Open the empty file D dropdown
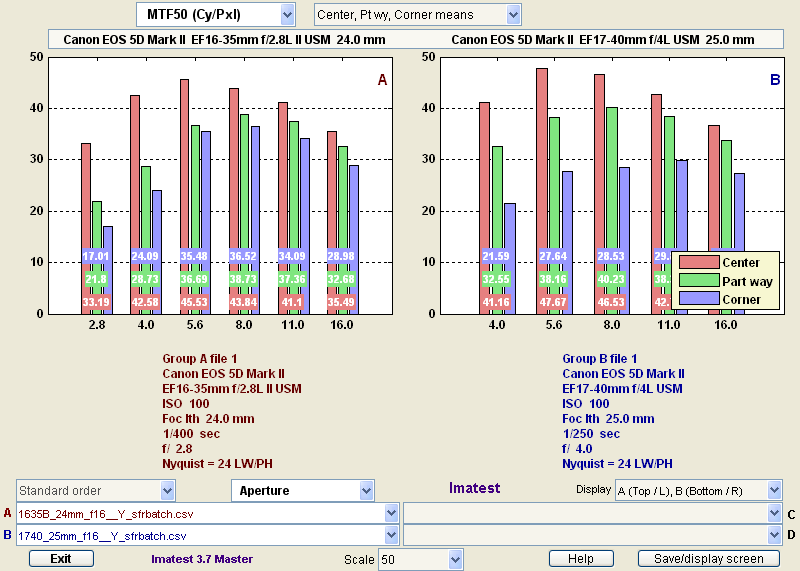The height and width of the screenshot is (571, 800). pyautogui.click(x=593, y=536)
